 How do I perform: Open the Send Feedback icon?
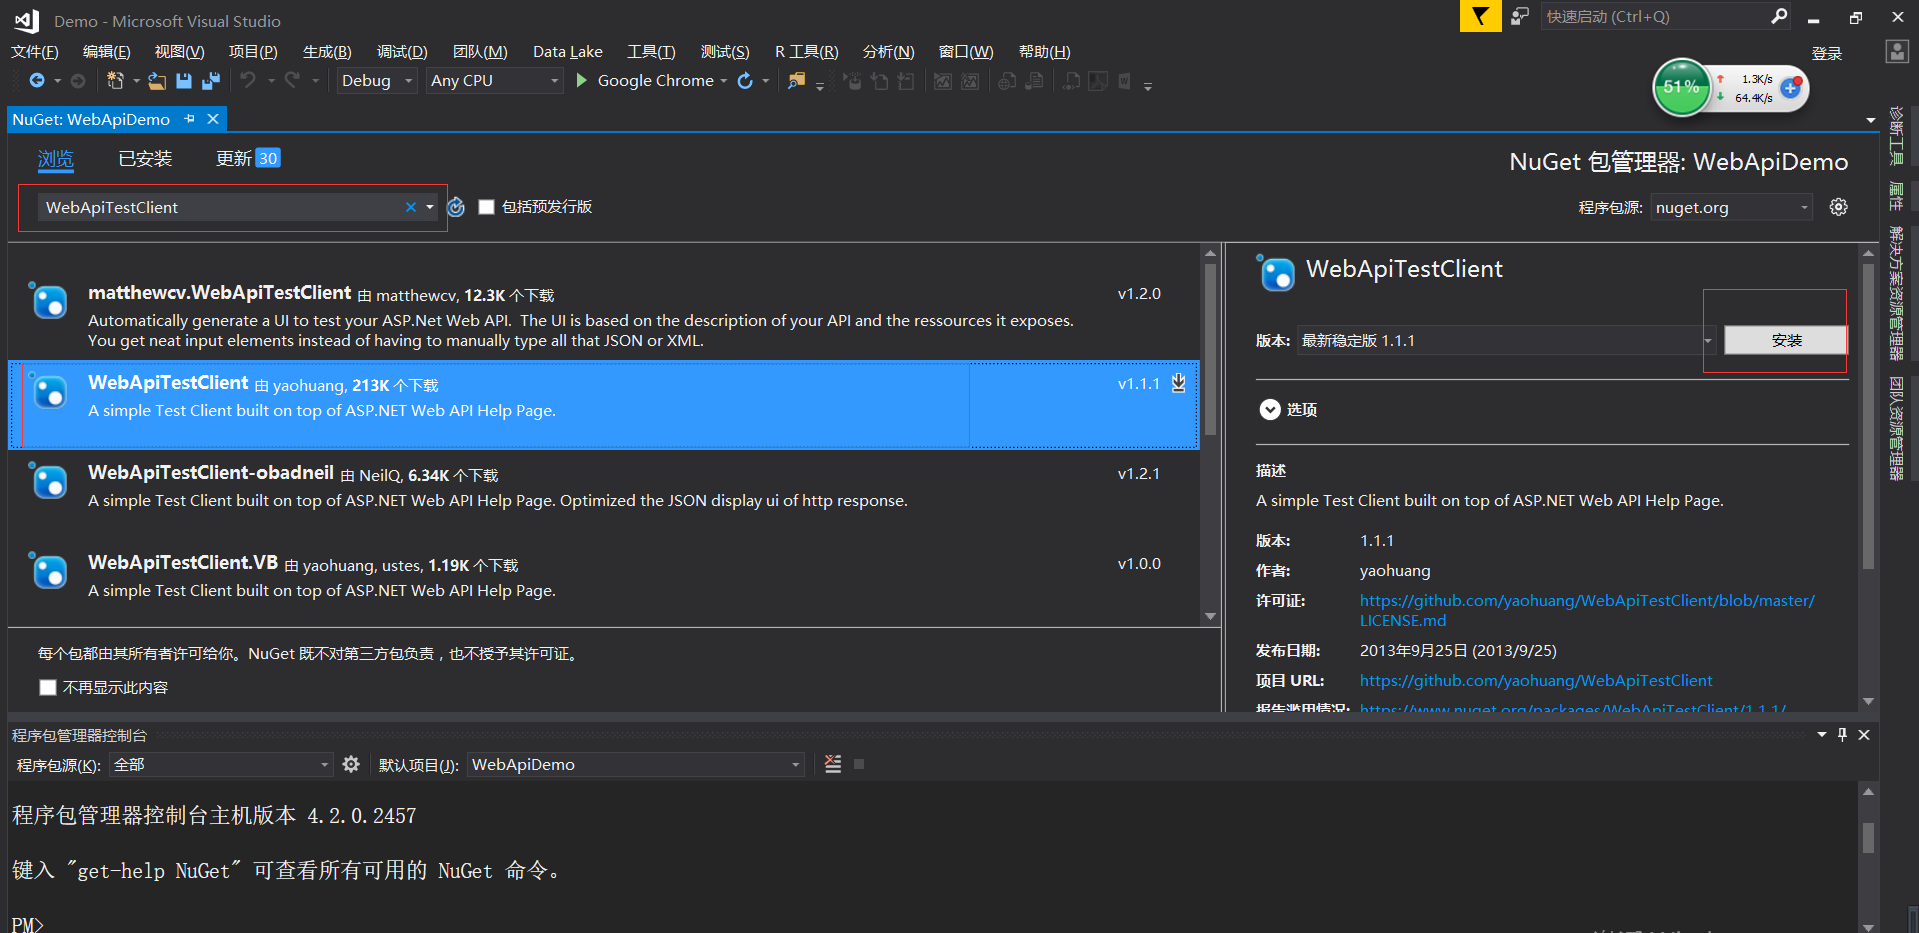click(1520, 16)
